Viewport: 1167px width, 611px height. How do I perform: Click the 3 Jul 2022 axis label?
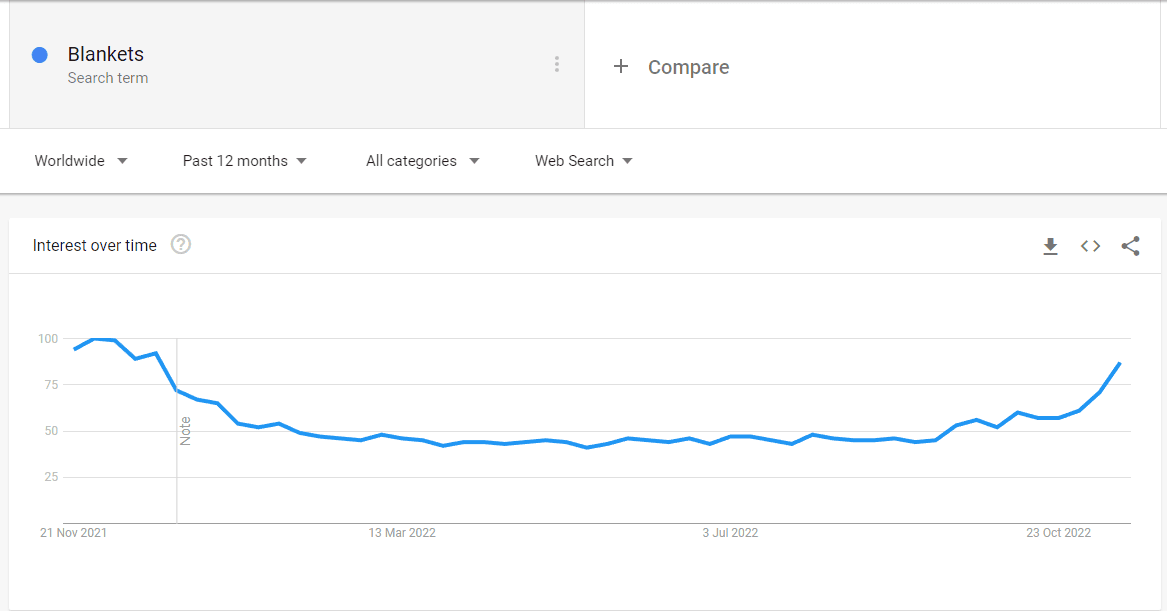coord(730,533)
